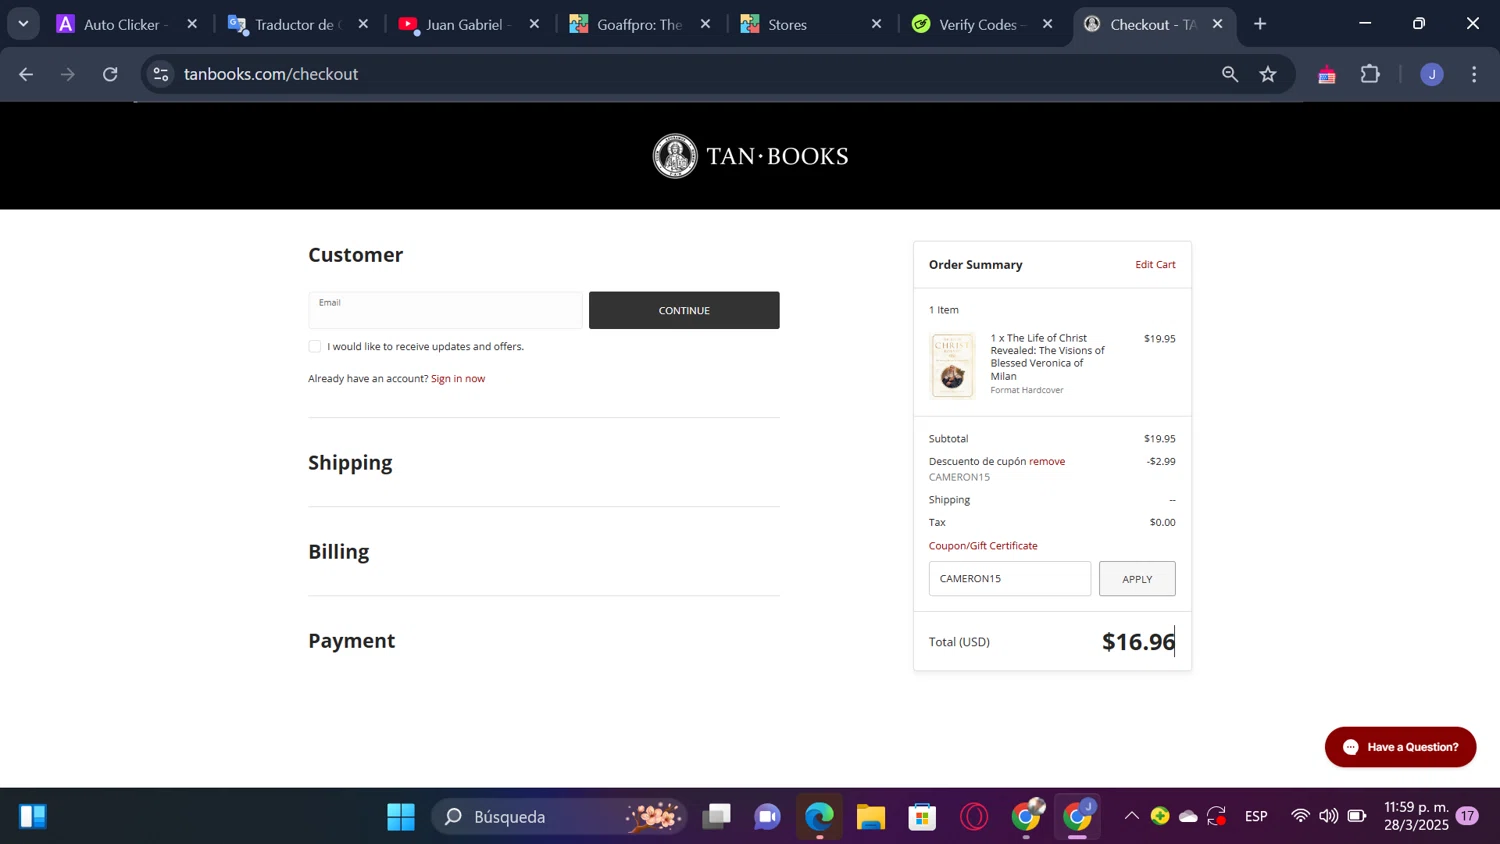Close the Verify Codes tab
Screen dimensions: 1500x844
pos(1048,24)
